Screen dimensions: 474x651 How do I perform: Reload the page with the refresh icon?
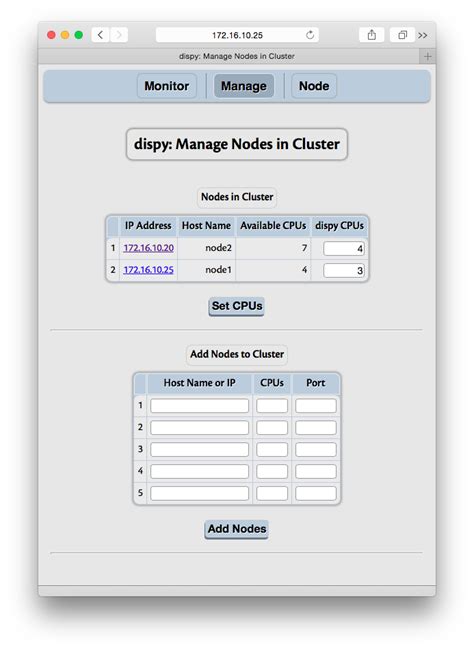click(310, 35)
